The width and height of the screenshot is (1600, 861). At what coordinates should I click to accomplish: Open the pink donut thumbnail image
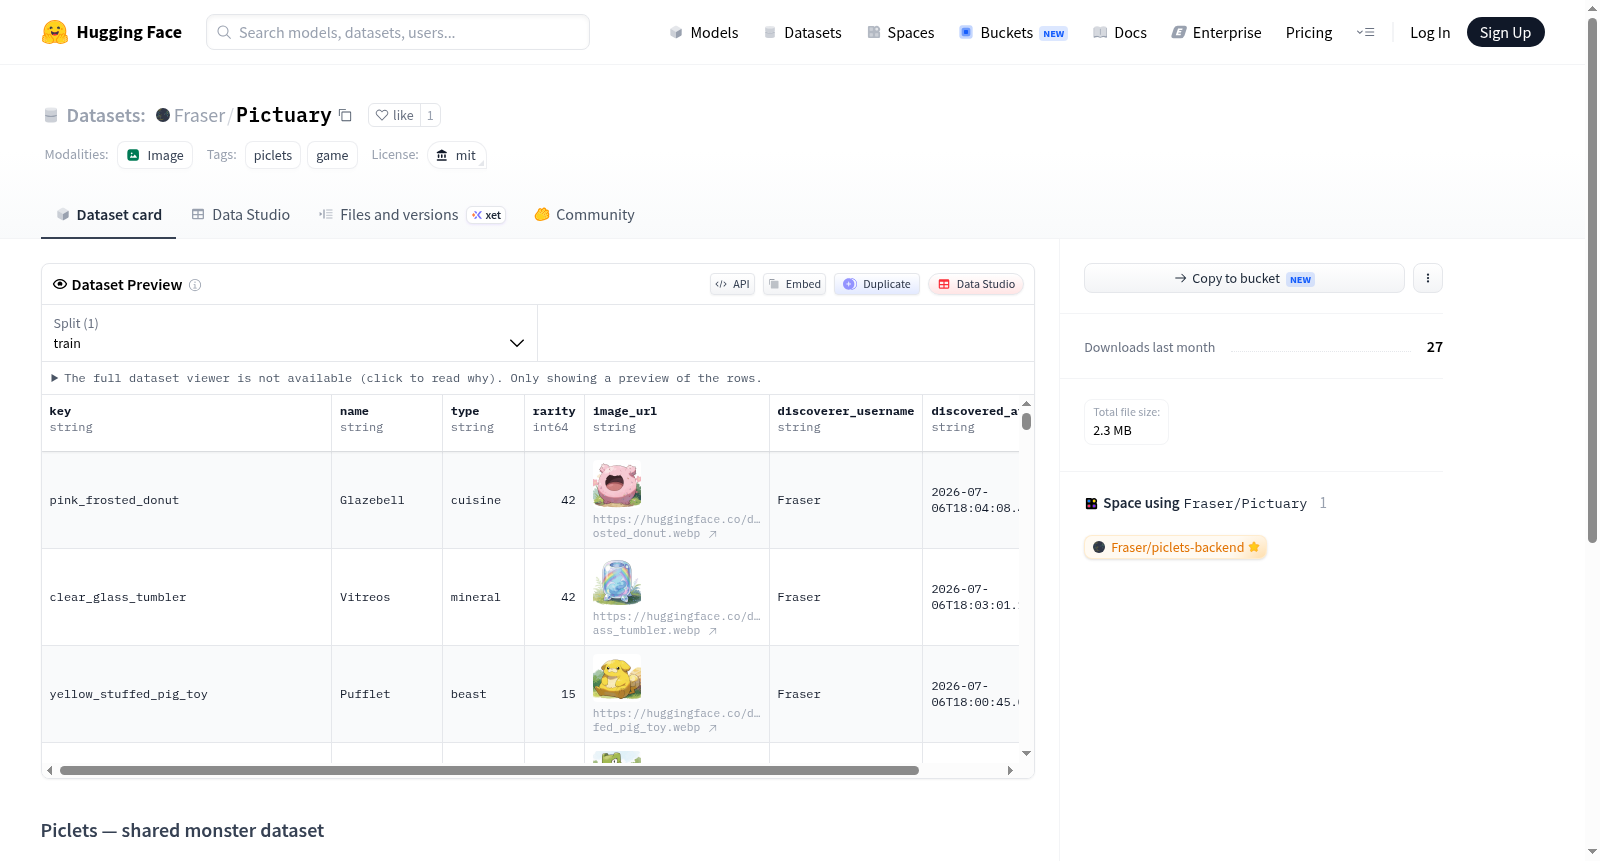pos(617,485)
